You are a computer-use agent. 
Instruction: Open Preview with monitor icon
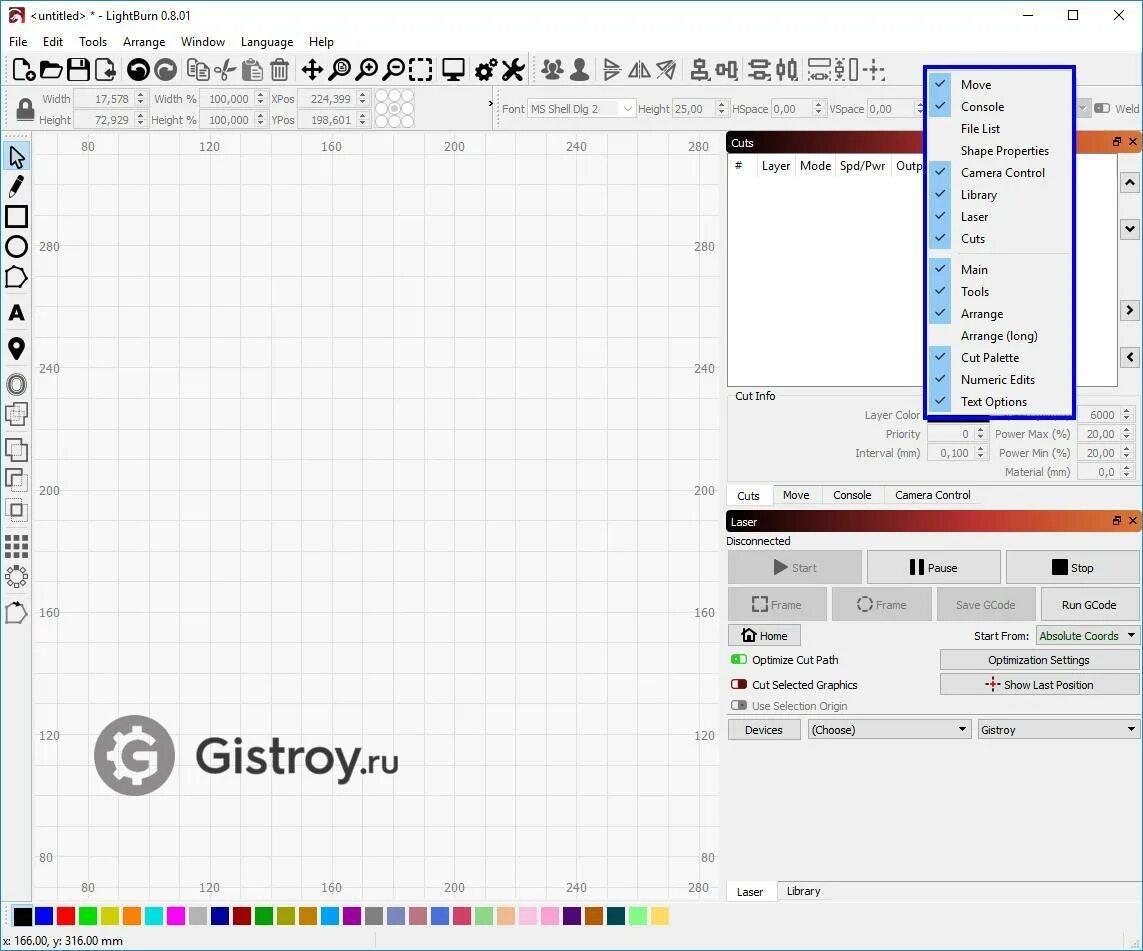[453, 70]
